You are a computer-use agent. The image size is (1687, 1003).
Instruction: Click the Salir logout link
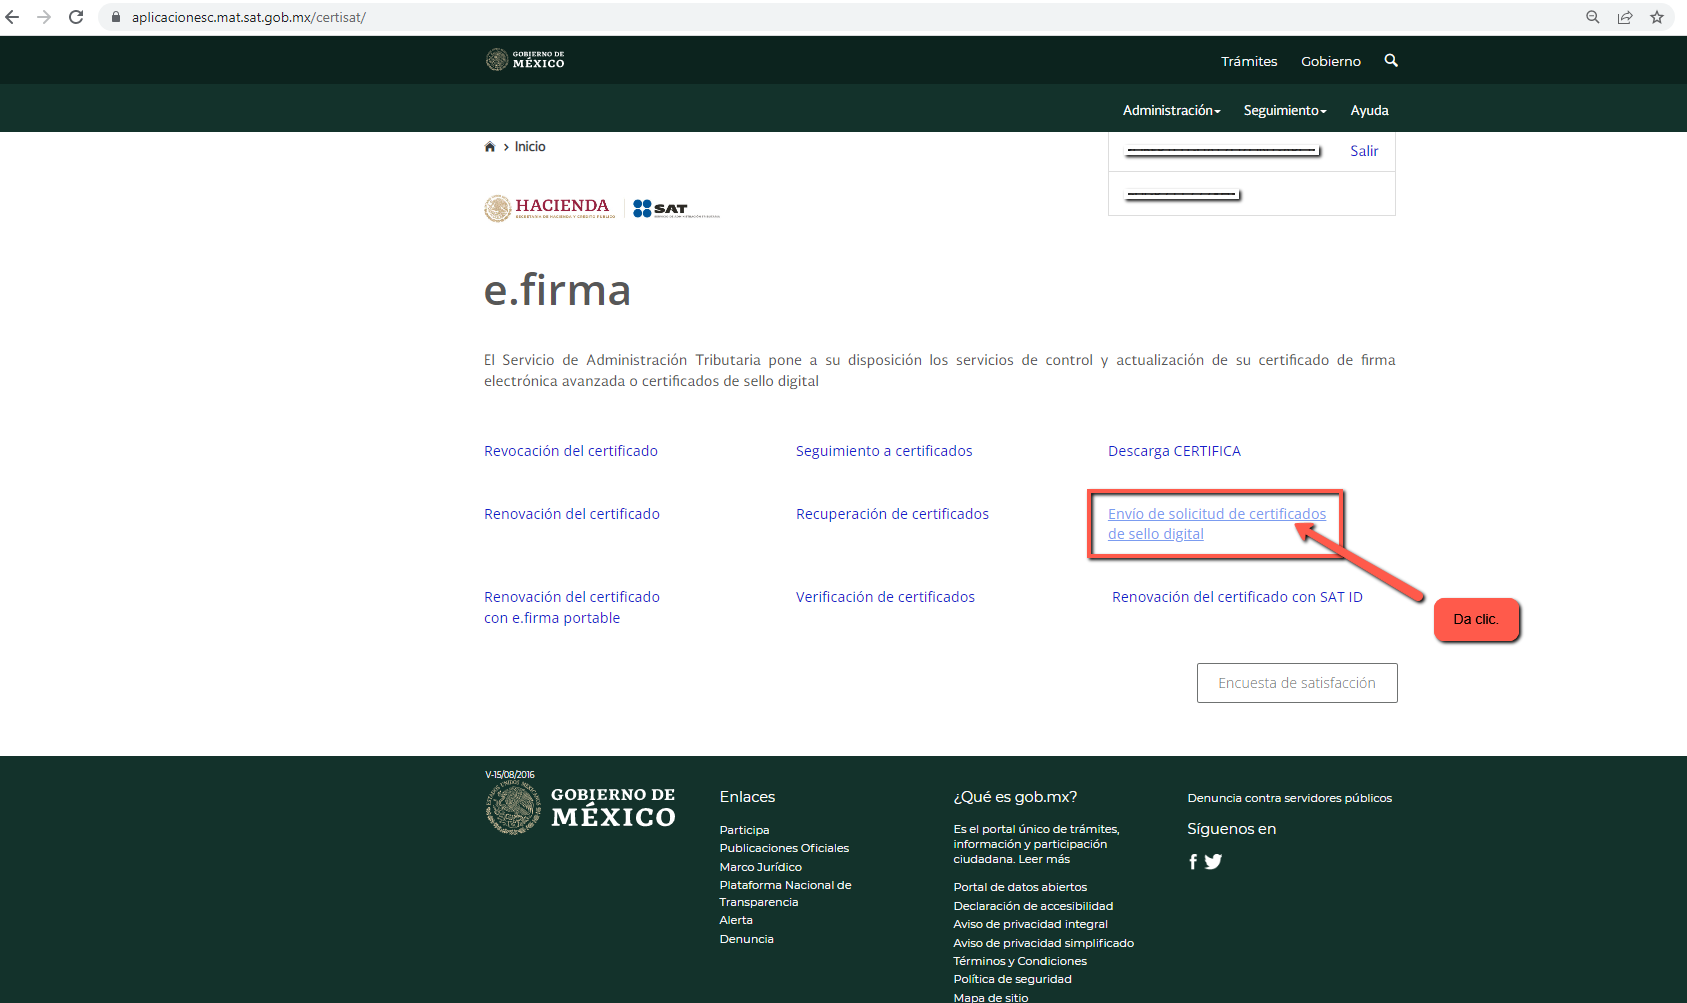(x=1364, y=151)
